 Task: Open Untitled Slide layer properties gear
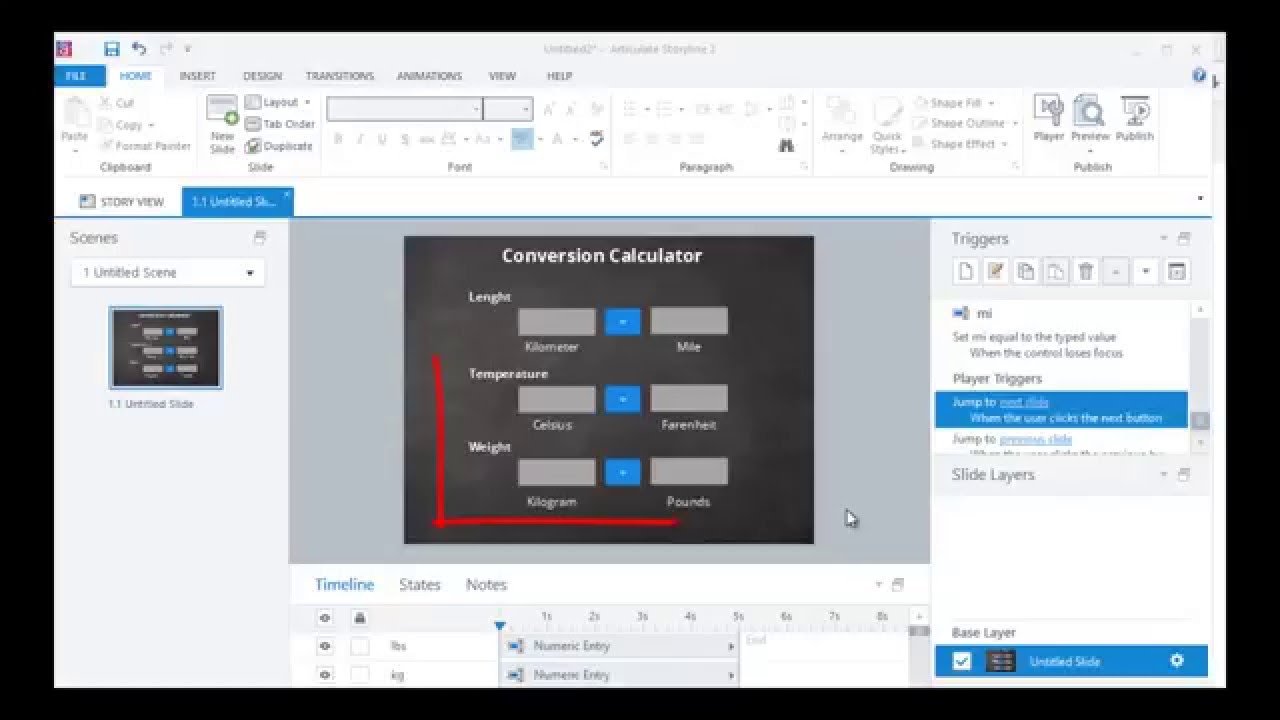[x=1177, y=661]
